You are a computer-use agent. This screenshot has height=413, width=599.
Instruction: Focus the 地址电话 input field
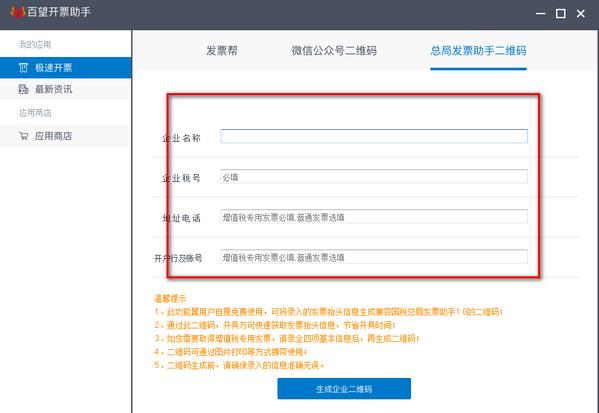(374, 217)
